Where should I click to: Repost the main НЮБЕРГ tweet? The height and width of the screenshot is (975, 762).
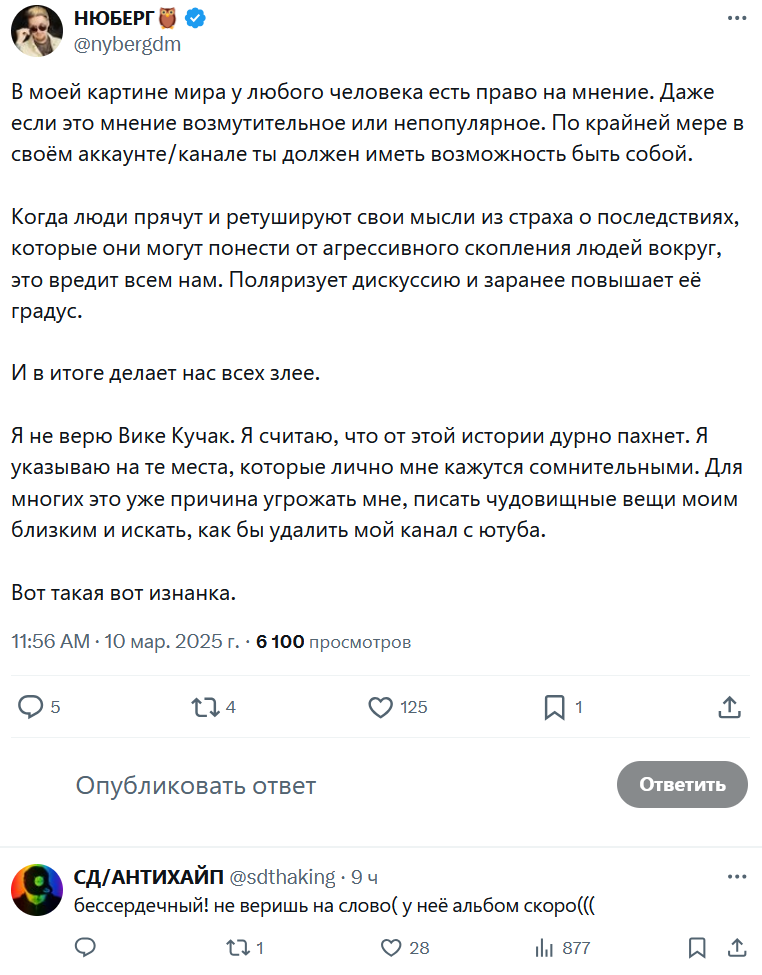point(205,707)
